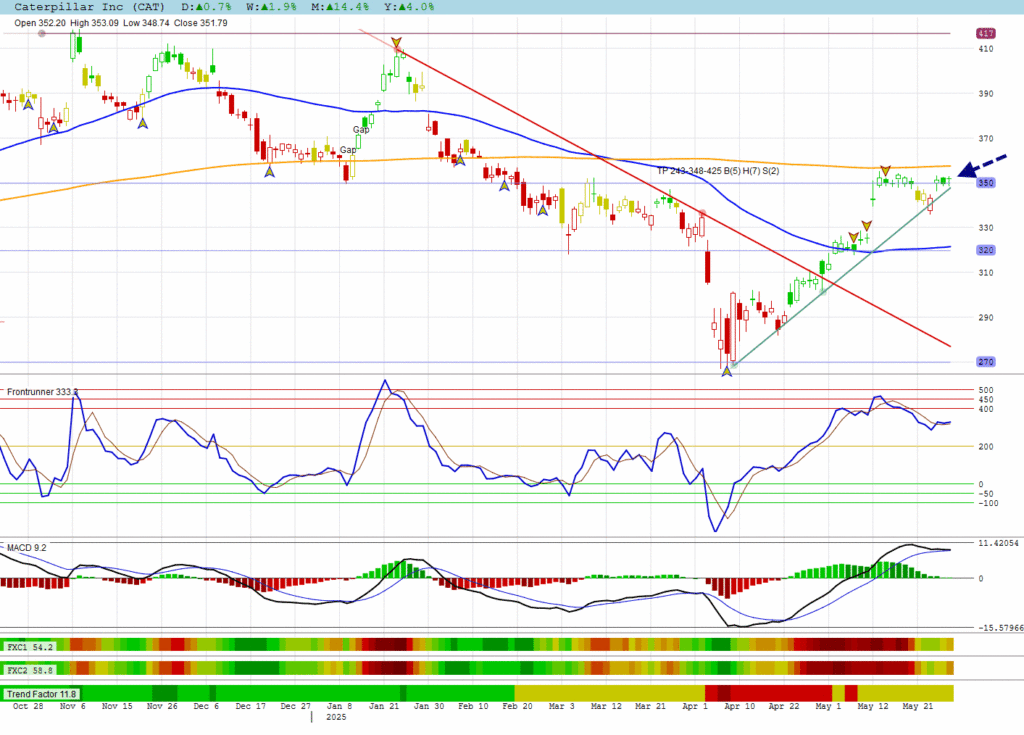Click the 290 price axis label
Viewport: 1024px width, 735px height.
tap(985, 318)
